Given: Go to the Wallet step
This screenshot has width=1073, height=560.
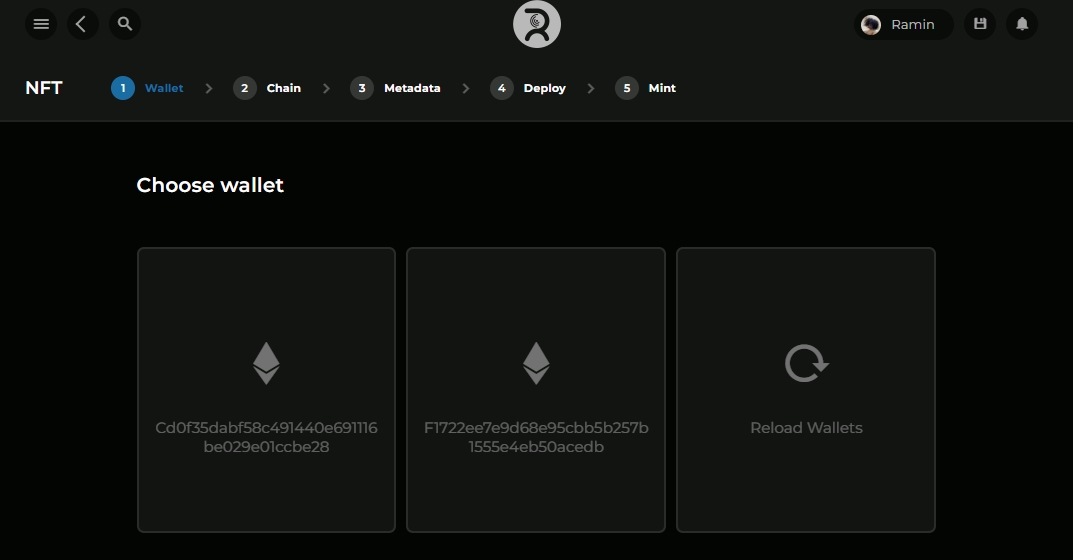Looking at the screenshot, I should click(149, 88).
